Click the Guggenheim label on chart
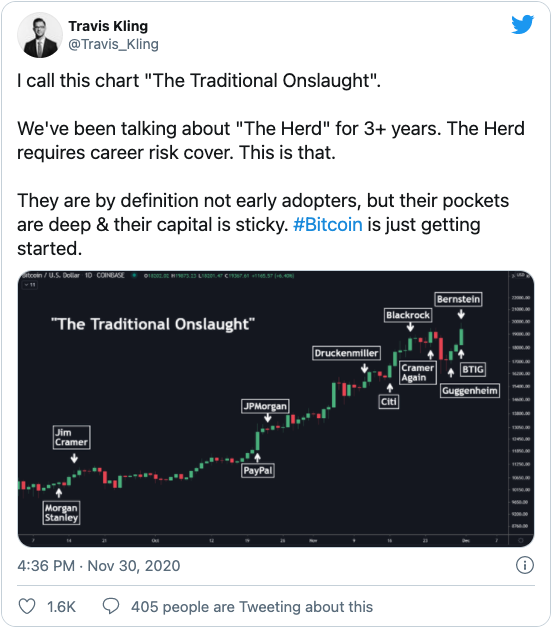 pyautogui.click(x=470, y=390)
